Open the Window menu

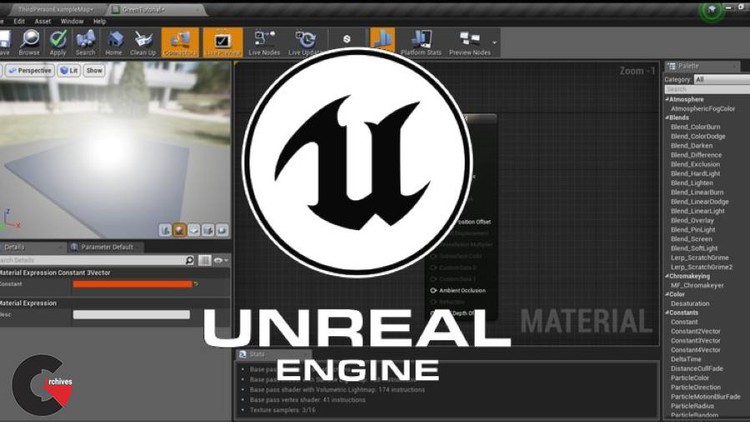(x=72, y=20)
